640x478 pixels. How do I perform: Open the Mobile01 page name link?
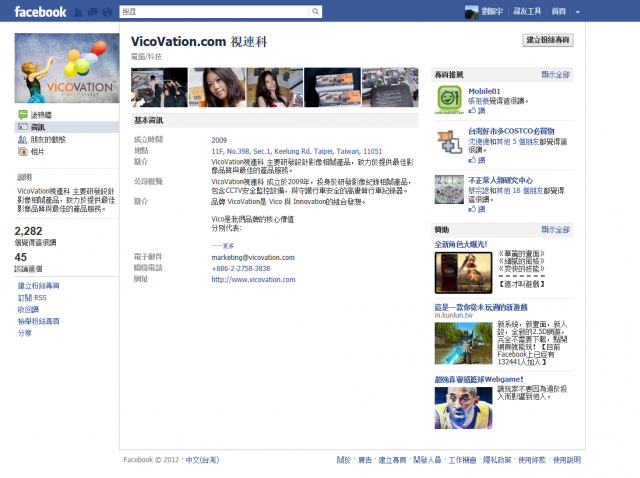pos(484,91)
